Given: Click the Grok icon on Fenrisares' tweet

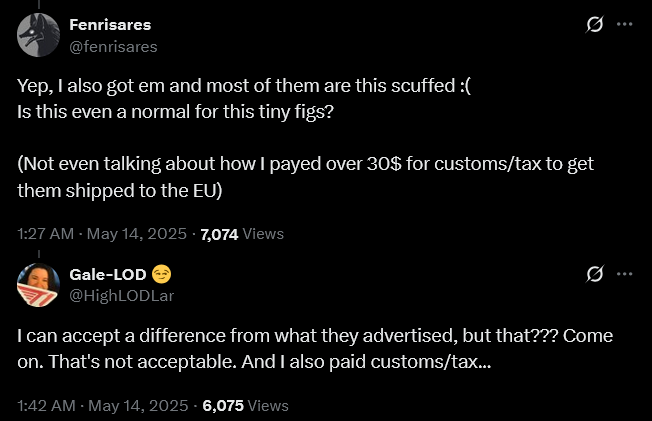Looking at the screenshot, I should (x=594, y=24).
